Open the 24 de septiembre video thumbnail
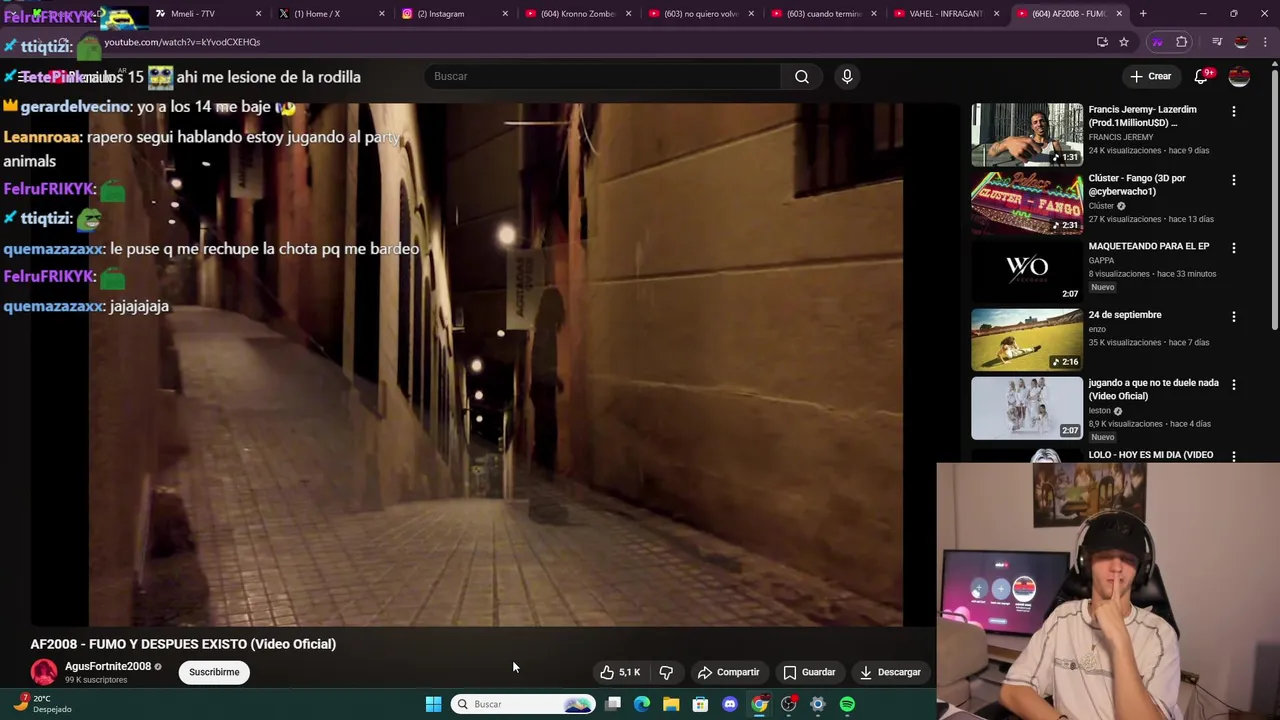This screenshot has width=1280, height=720. tap(1027, 339)
